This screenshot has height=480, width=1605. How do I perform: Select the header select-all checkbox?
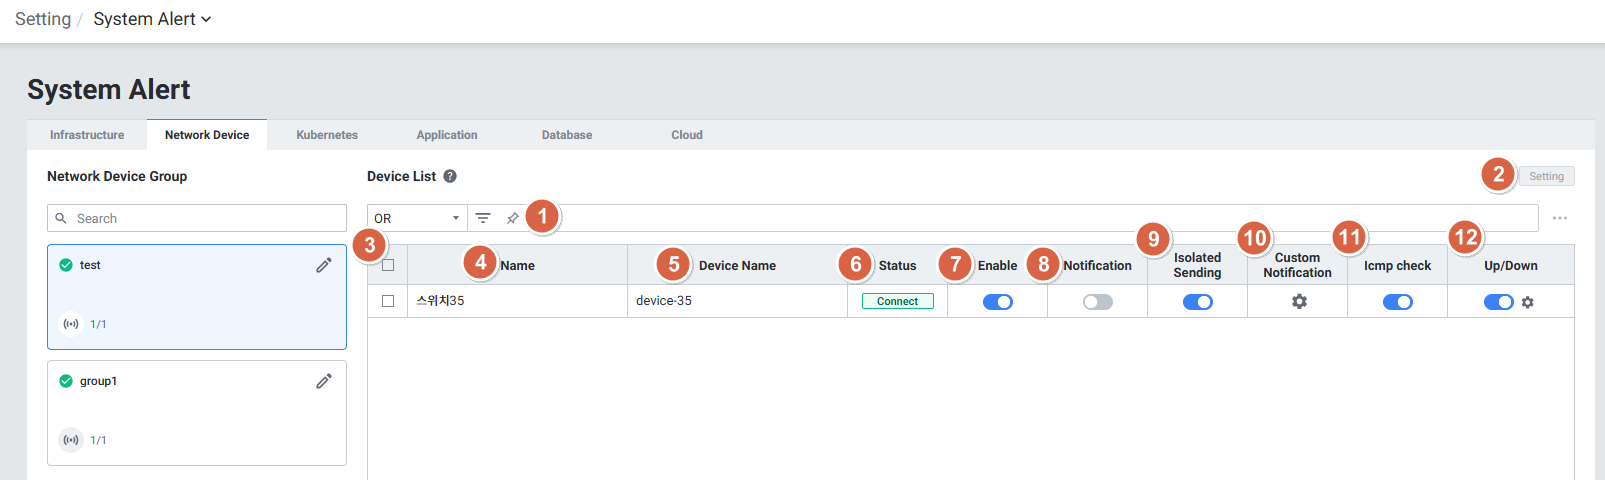point(388,265)
